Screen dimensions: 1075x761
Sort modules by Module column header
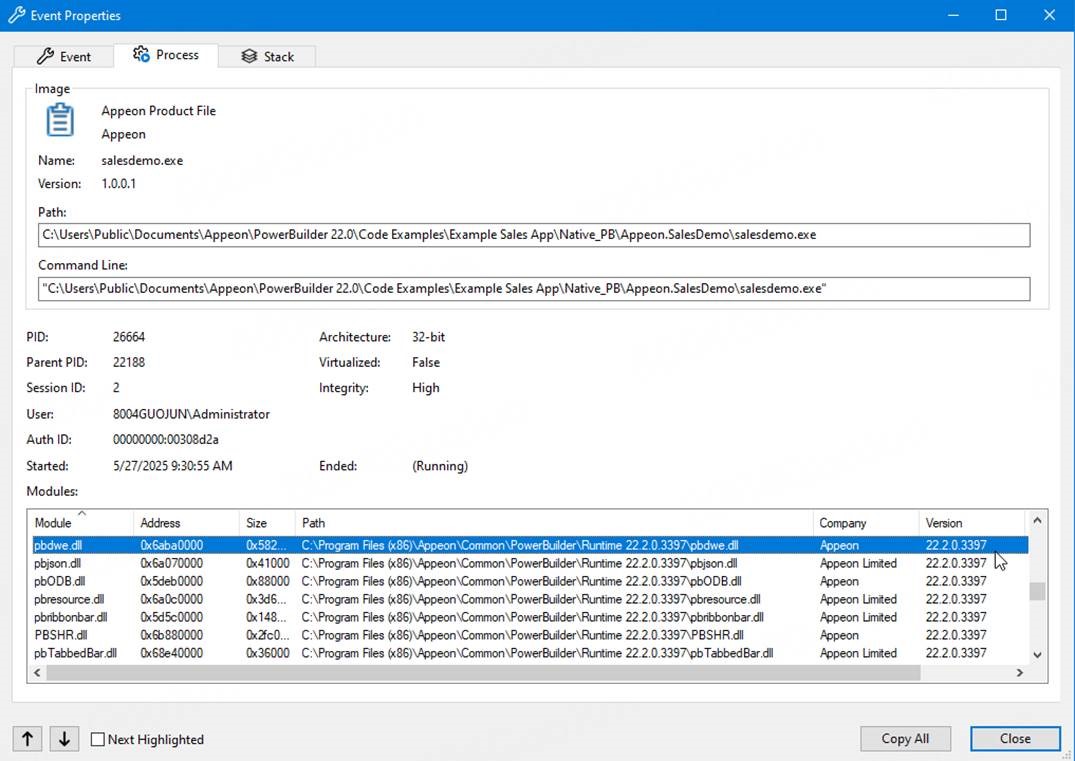click(81, 522)
